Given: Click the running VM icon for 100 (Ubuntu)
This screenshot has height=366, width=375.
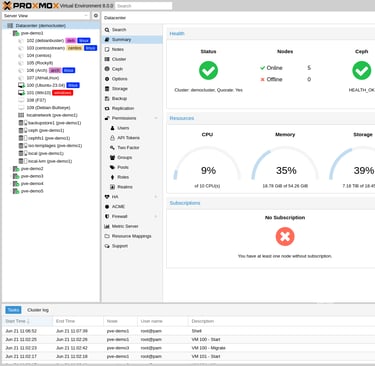Looking at the screenshot, I should pyautogui.click(x=21, y=85).
